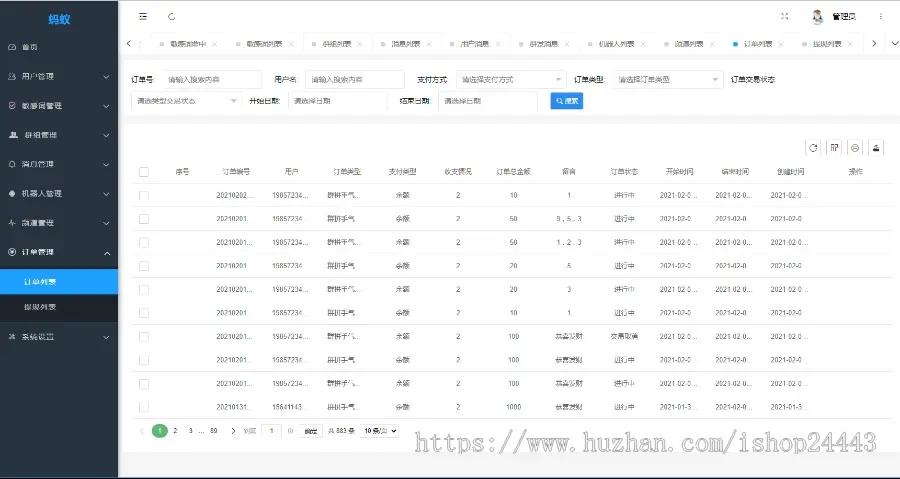Open the three-dot more menu in the header
The image size is (900, 479).
[881, 17]
